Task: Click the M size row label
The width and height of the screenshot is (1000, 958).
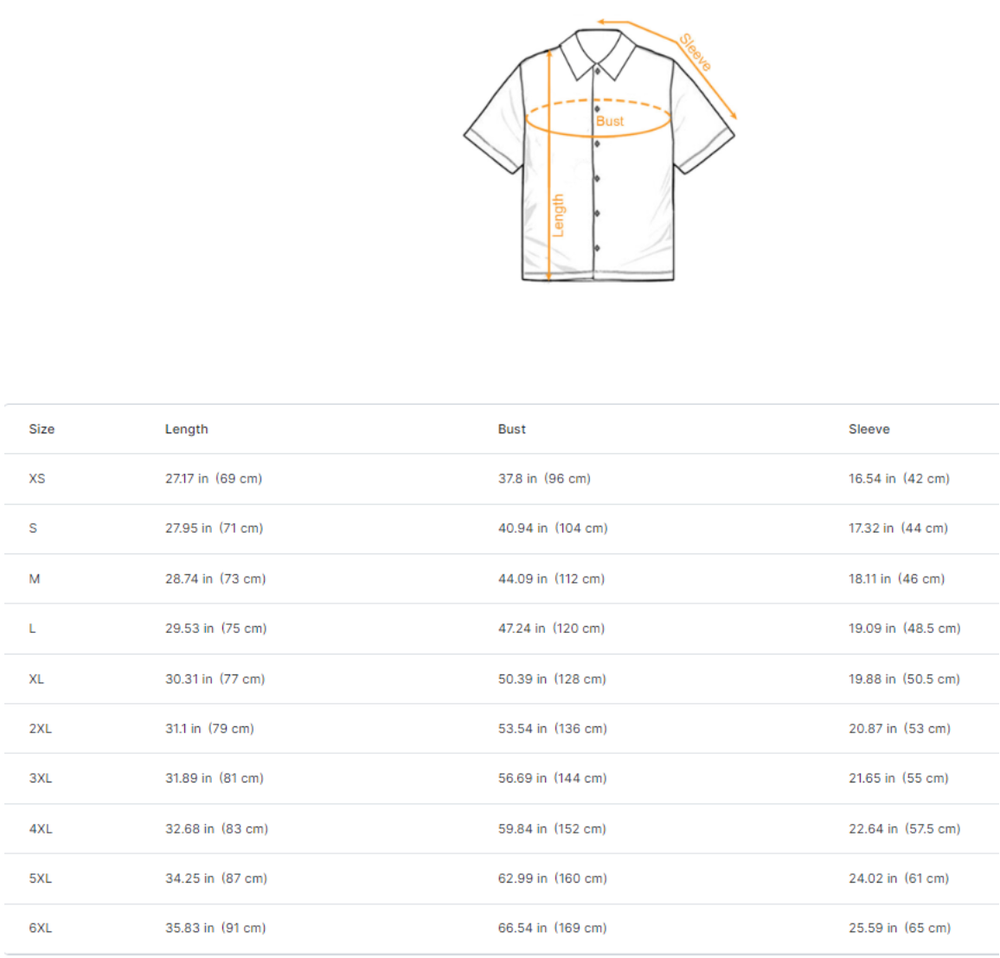Action: (34, 579)
